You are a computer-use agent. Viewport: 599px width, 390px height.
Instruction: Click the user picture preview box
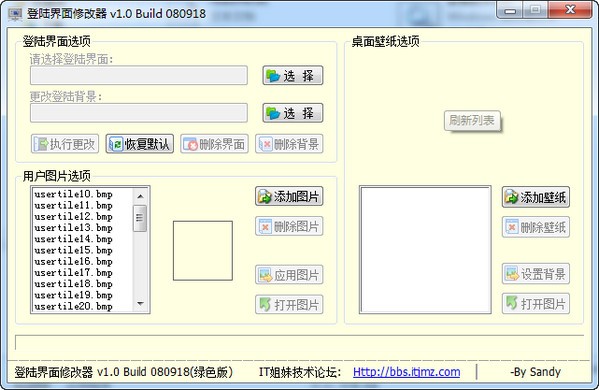pos(203,251)
